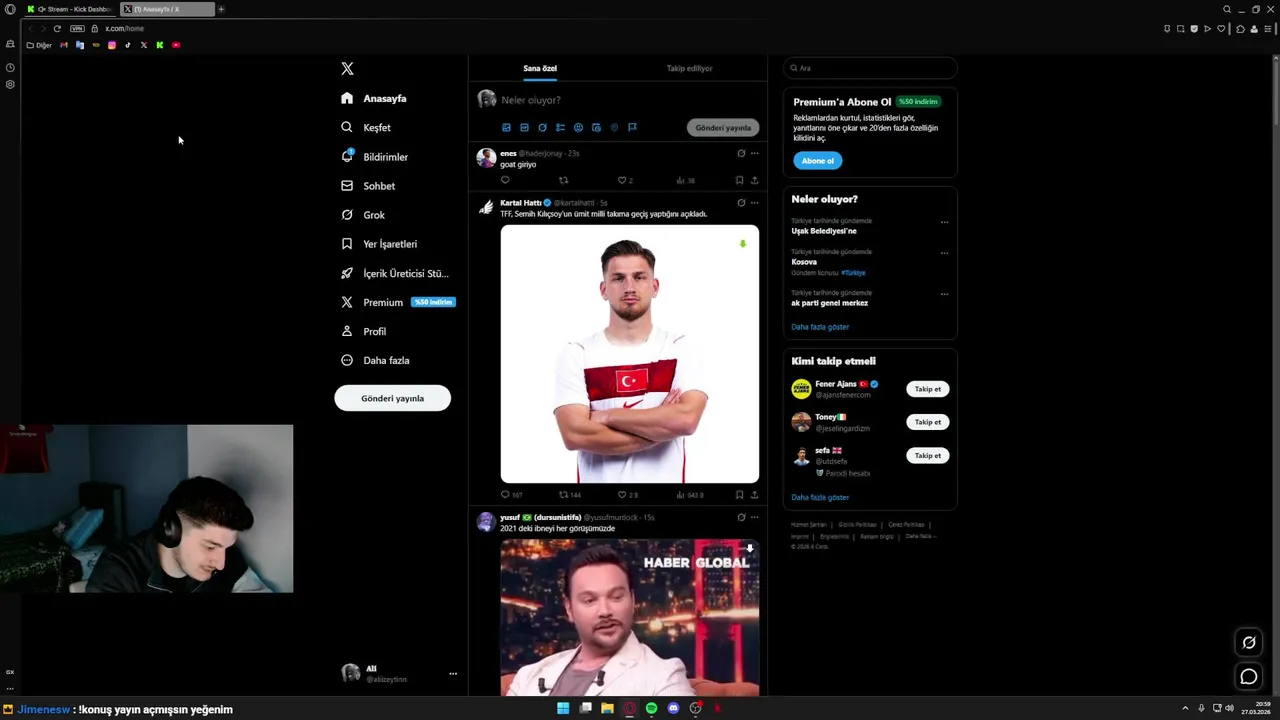Like Kartal Hattı post
The height and width of the screenshot is (720, 1280).
621,494
